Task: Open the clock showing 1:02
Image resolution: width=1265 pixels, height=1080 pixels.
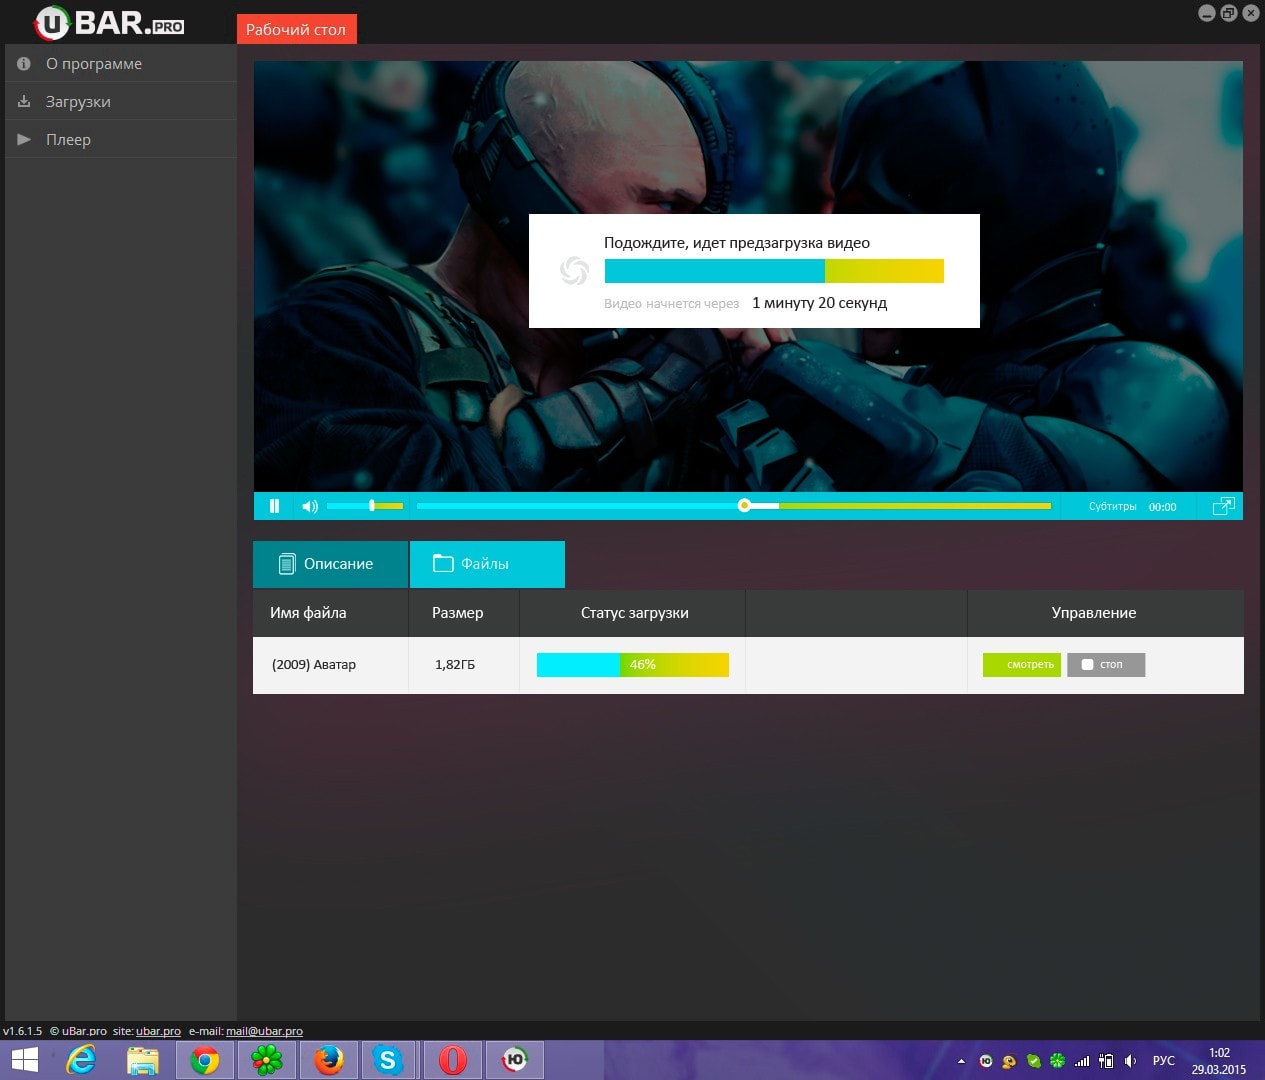Action: tap(1219, 1061)
